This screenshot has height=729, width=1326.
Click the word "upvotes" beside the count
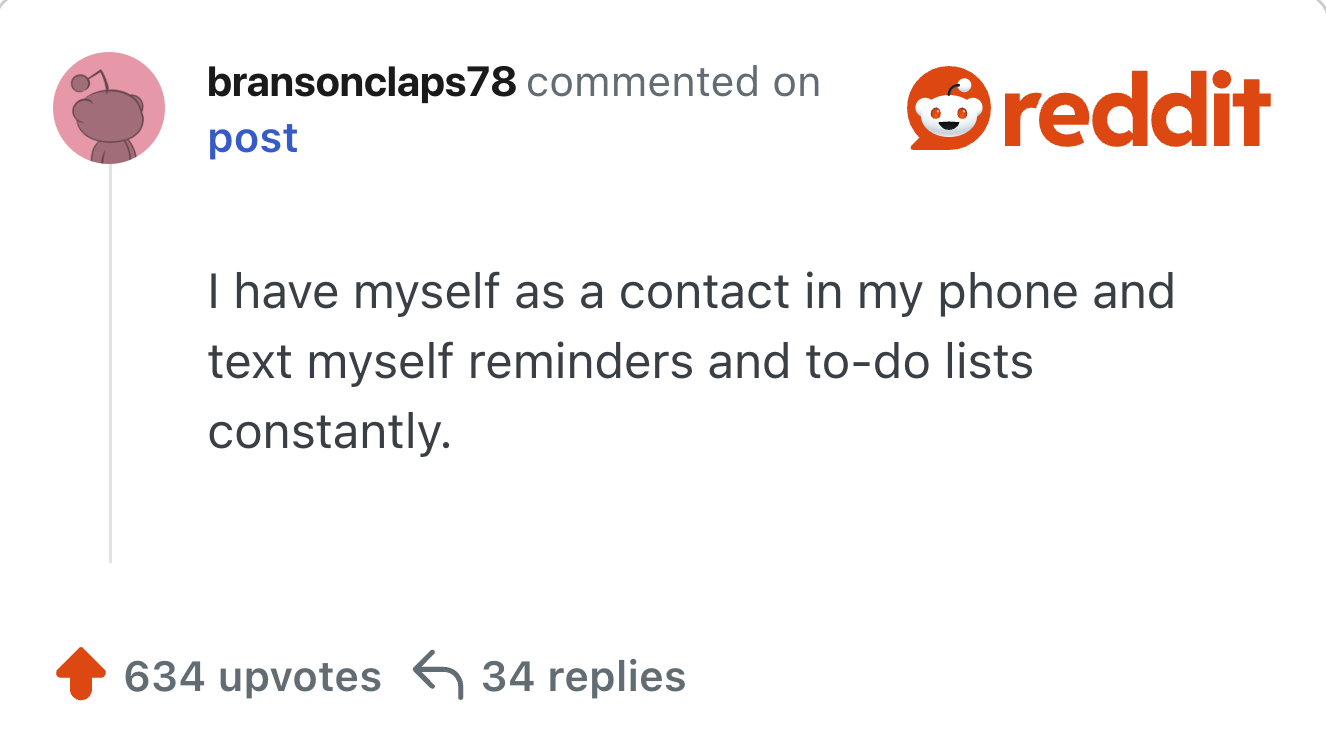[299, 677]
